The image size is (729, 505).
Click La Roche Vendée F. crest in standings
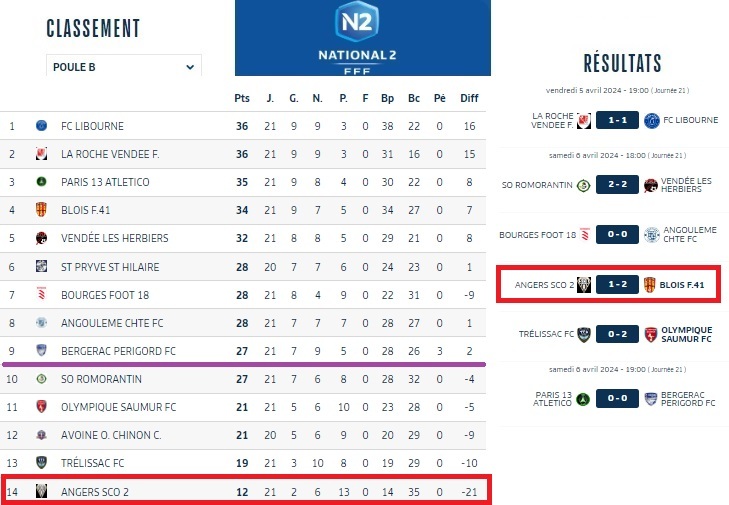coord(42,154)
